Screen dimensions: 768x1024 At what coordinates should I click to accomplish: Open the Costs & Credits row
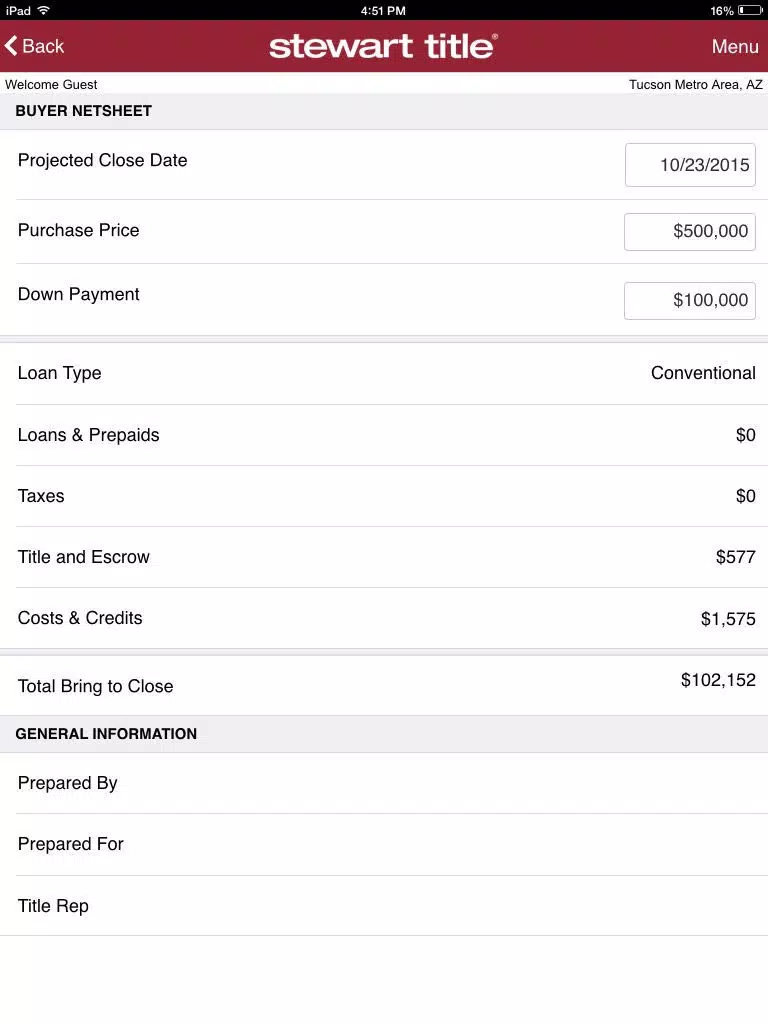tap(384, 618)
